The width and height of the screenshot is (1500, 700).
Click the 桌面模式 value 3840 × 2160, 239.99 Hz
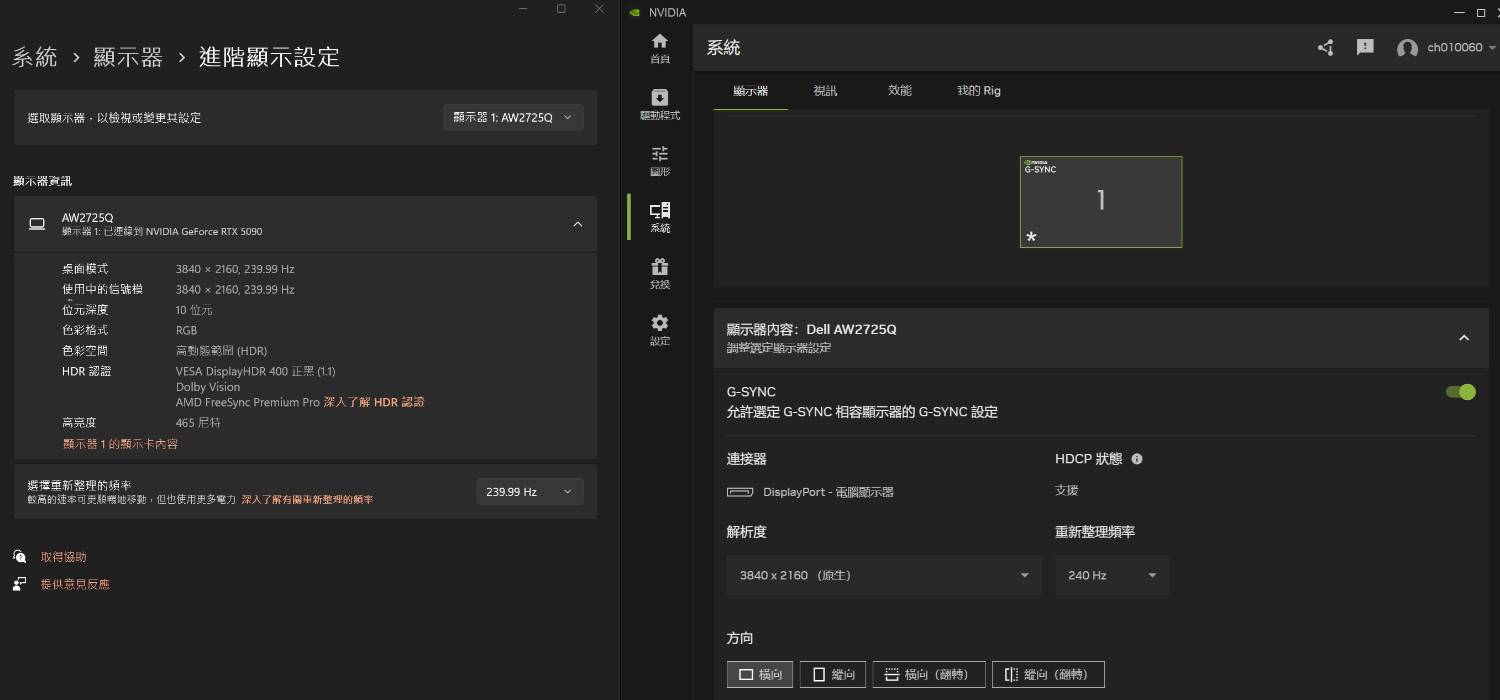[x=235, y=269]
